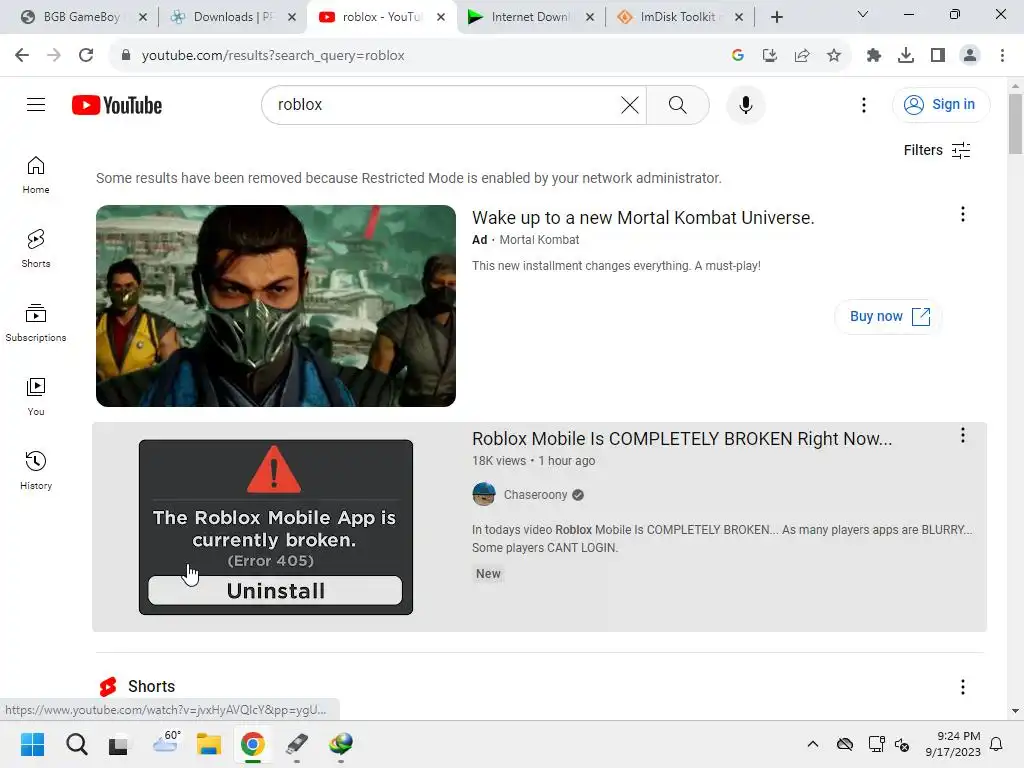Open the YouTube hamburger guide menu

point(36,104)
